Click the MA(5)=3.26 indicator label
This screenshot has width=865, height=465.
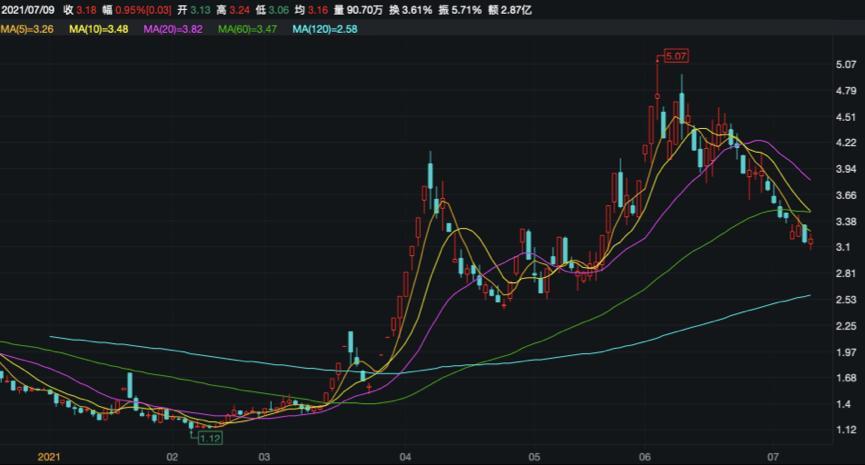tap(27, 30)
